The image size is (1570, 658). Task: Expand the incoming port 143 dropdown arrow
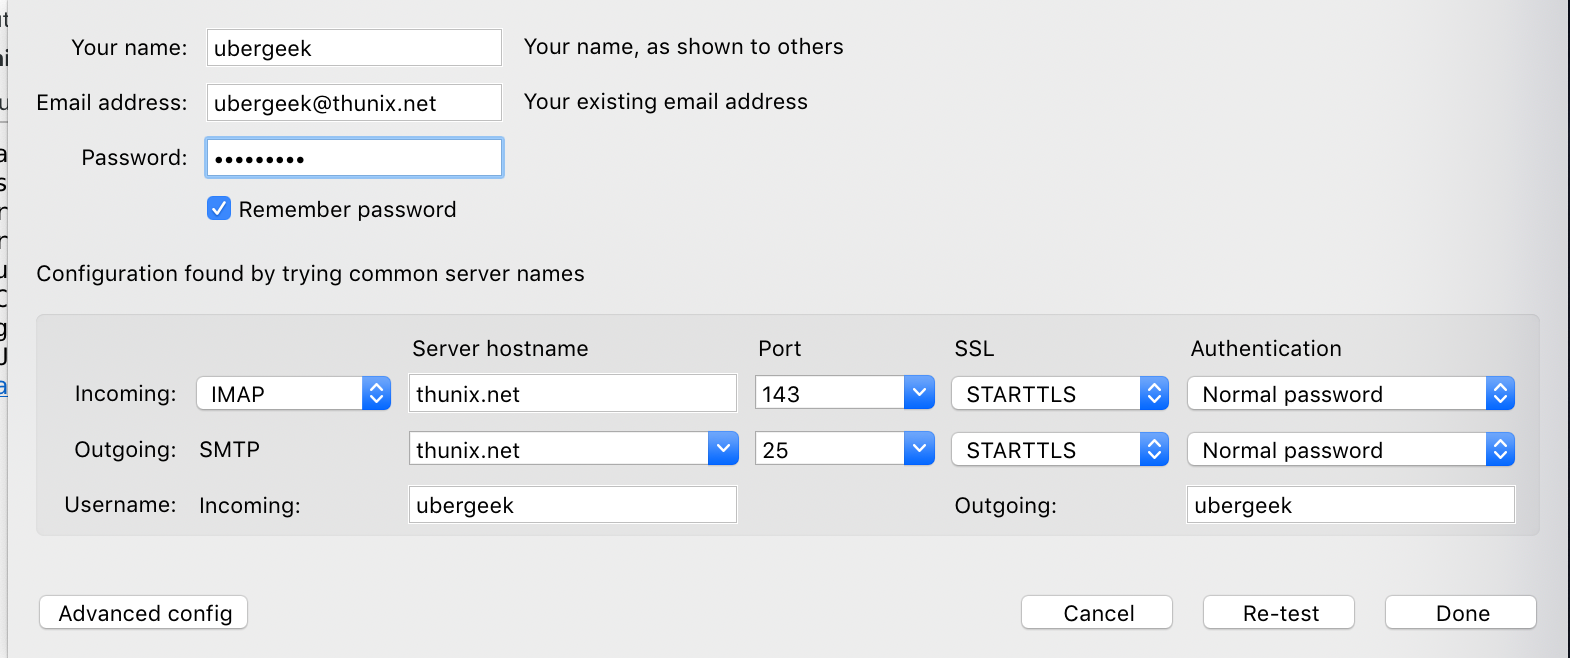[x=918, y=393]
